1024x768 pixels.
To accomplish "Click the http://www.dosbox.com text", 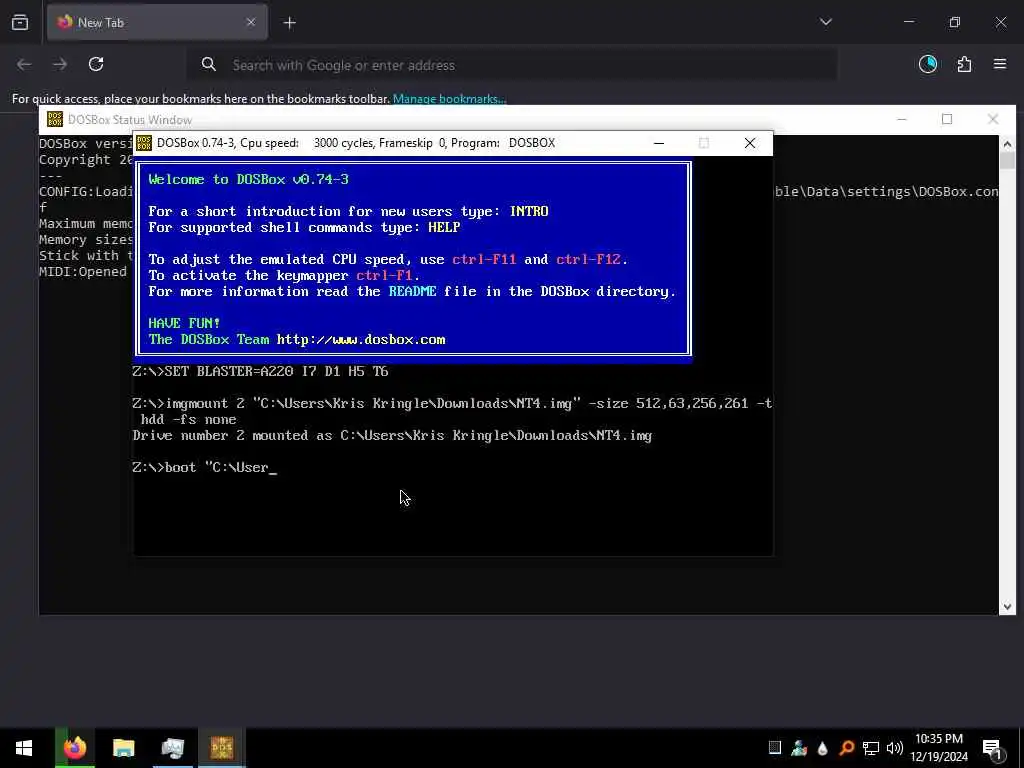I will pos(361,340).
